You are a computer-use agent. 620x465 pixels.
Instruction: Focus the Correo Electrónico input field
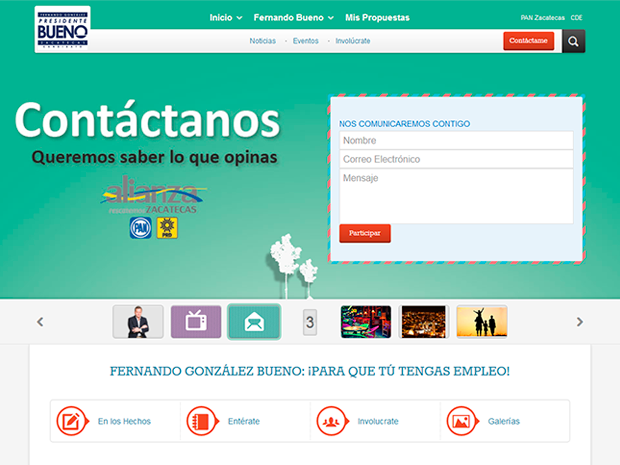[x=456, y=159]
